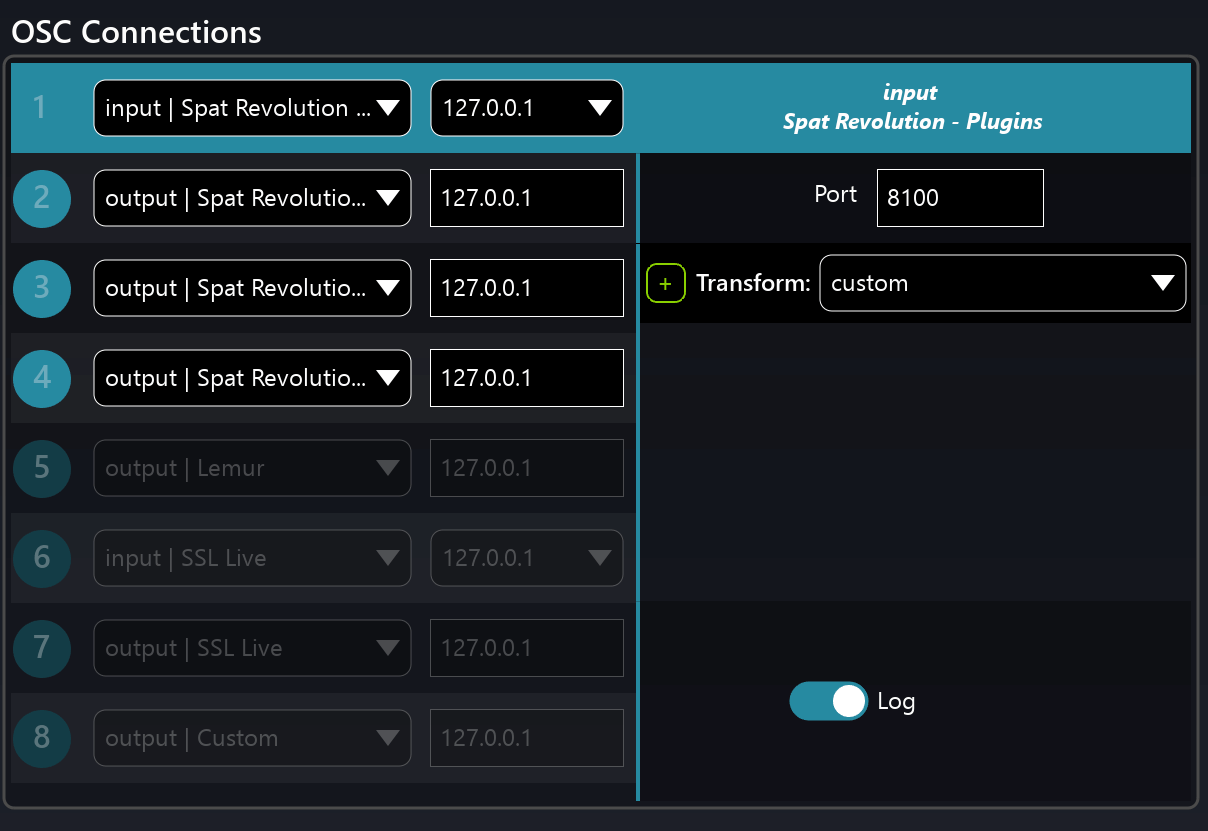This screenshot has width=1208, height=831.
Task: Click connection 3 IP address field
Action: (x=526, y=288)
